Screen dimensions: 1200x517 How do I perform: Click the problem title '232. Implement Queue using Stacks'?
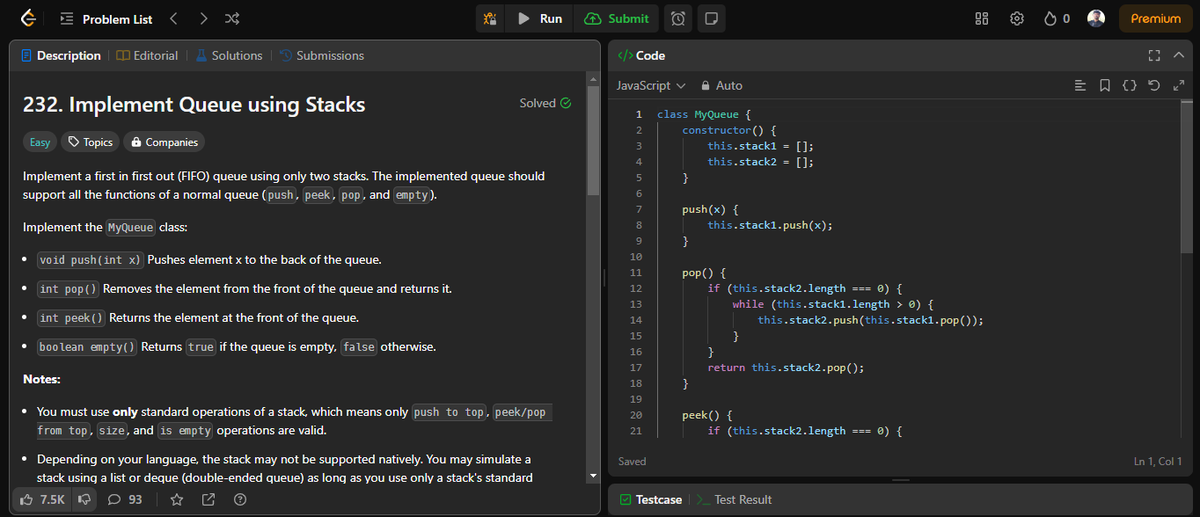point(194,104)
